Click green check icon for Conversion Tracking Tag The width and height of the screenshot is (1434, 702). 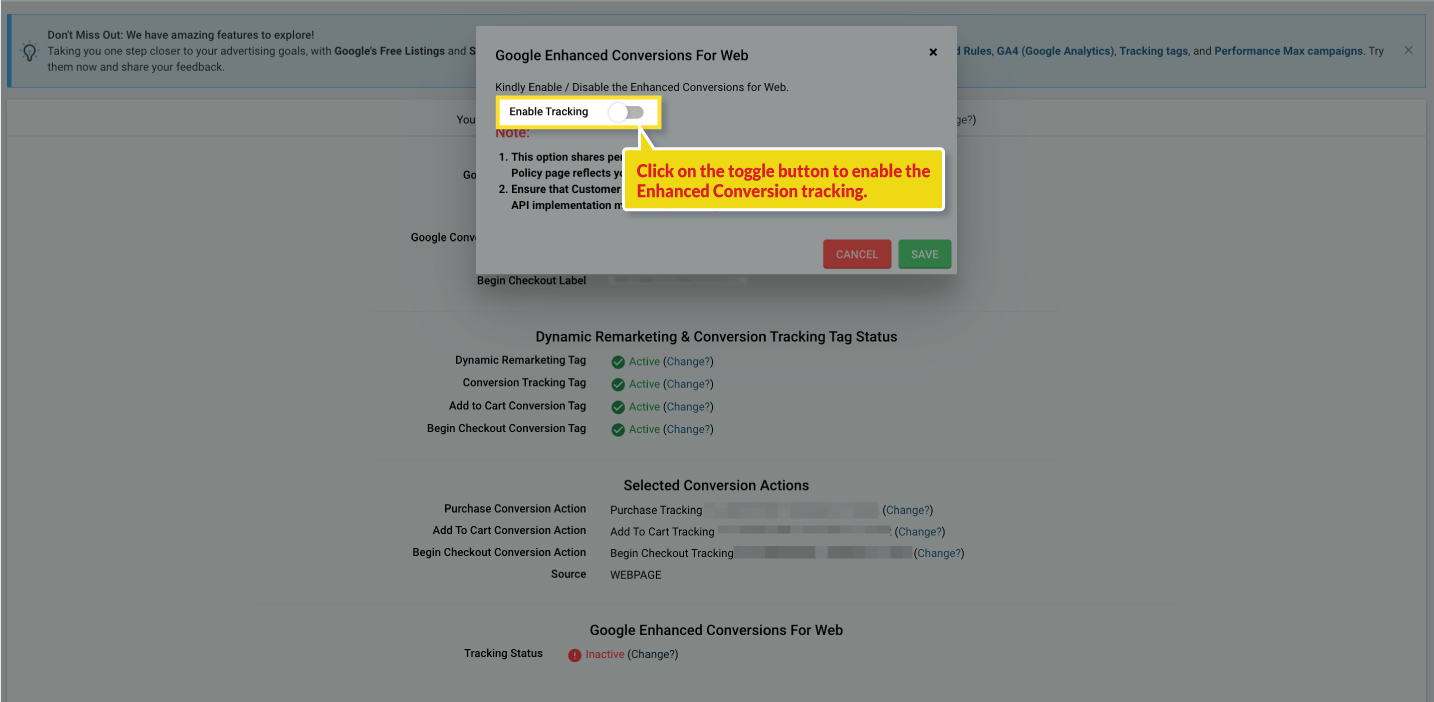coord(618,384)
